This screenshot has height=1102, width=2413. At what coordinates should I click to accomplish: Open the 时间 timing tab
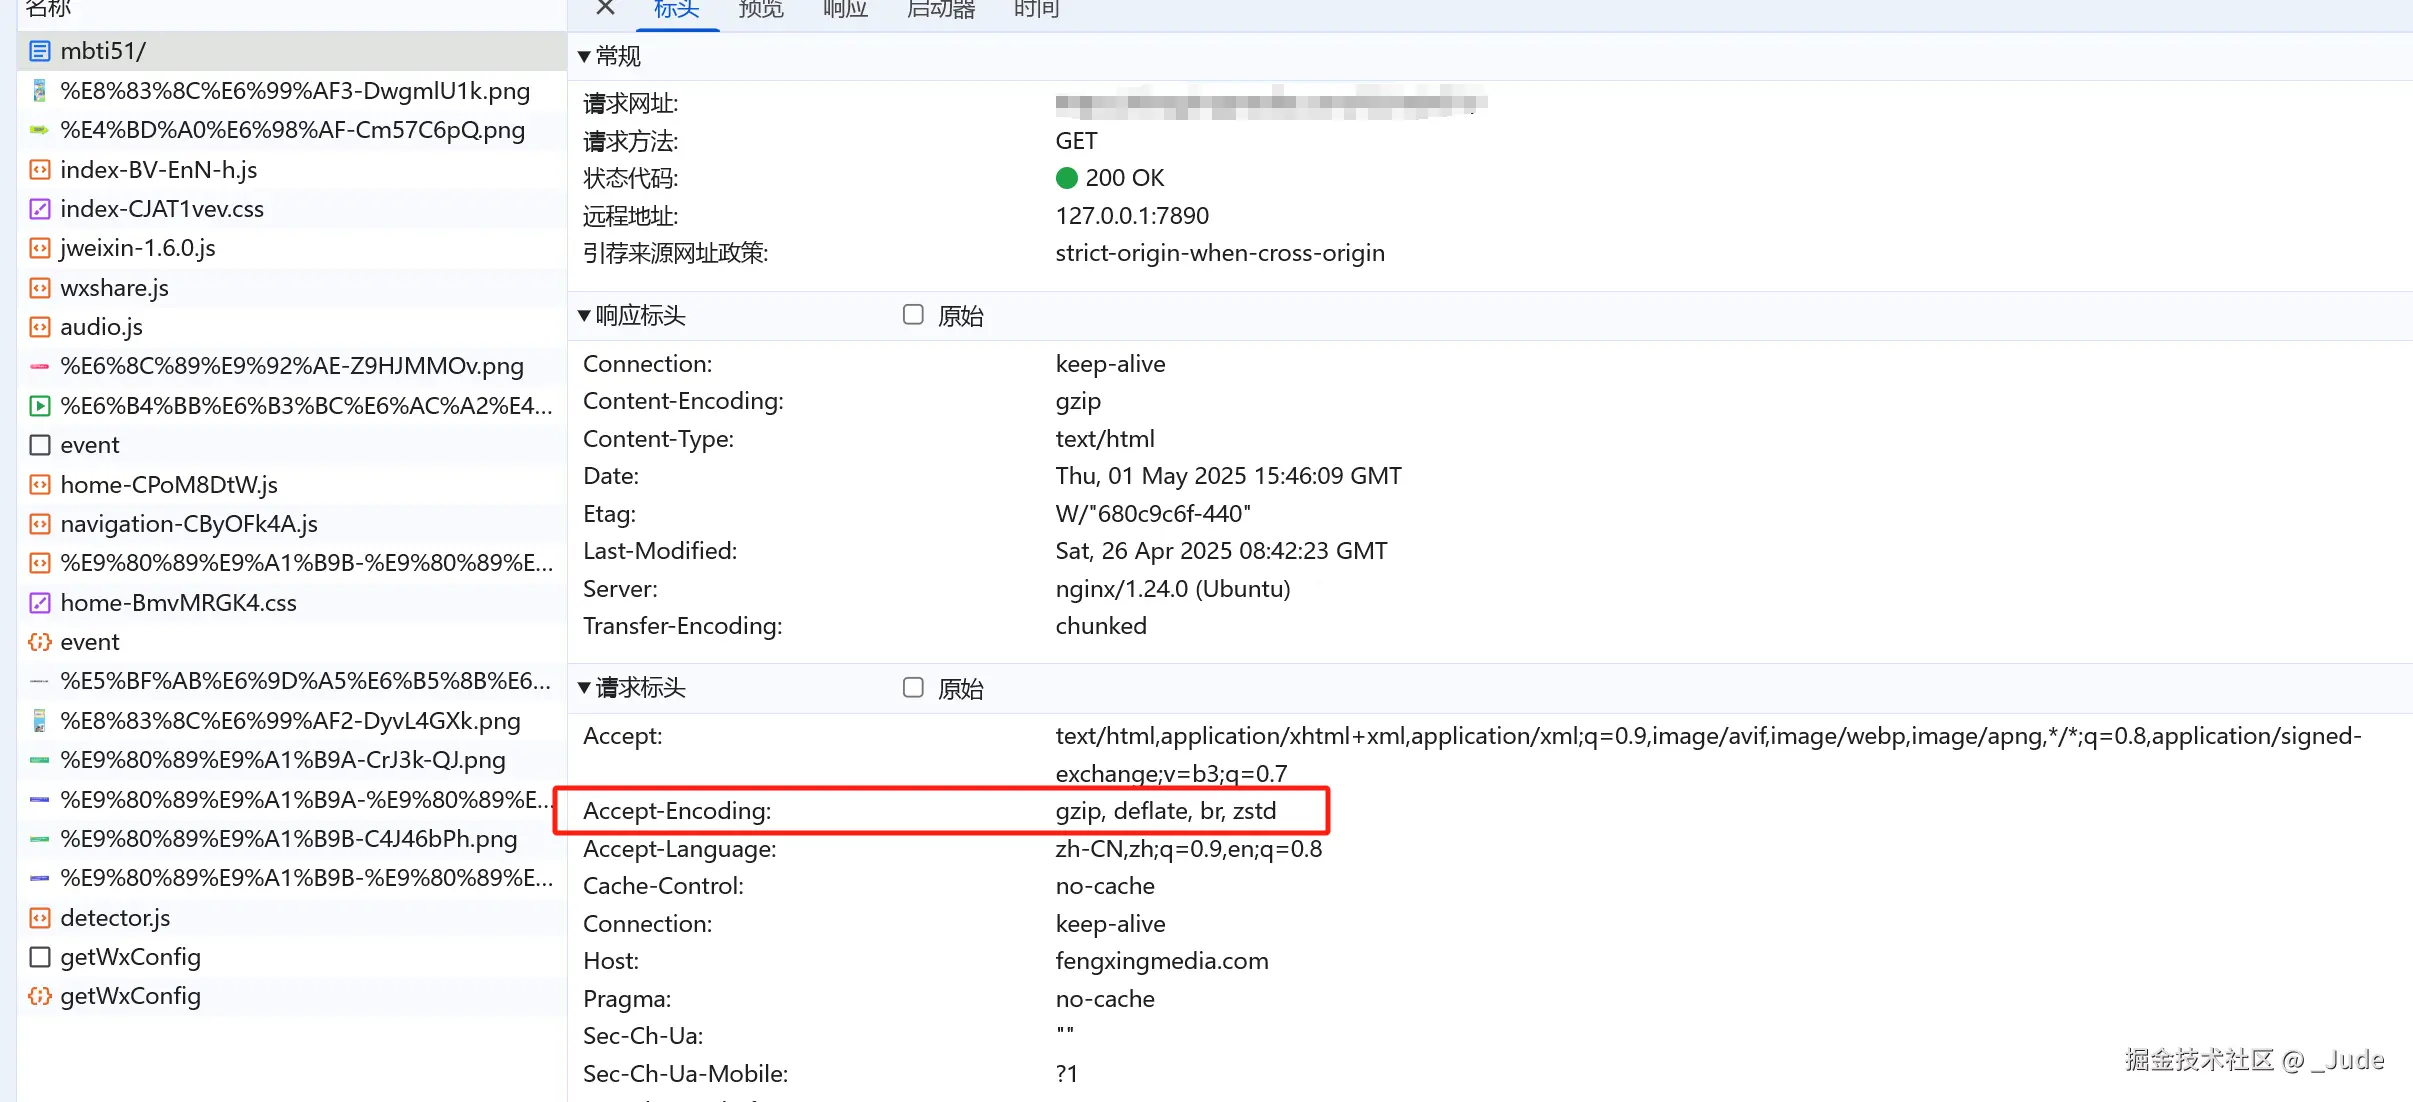pos(1036,9)
